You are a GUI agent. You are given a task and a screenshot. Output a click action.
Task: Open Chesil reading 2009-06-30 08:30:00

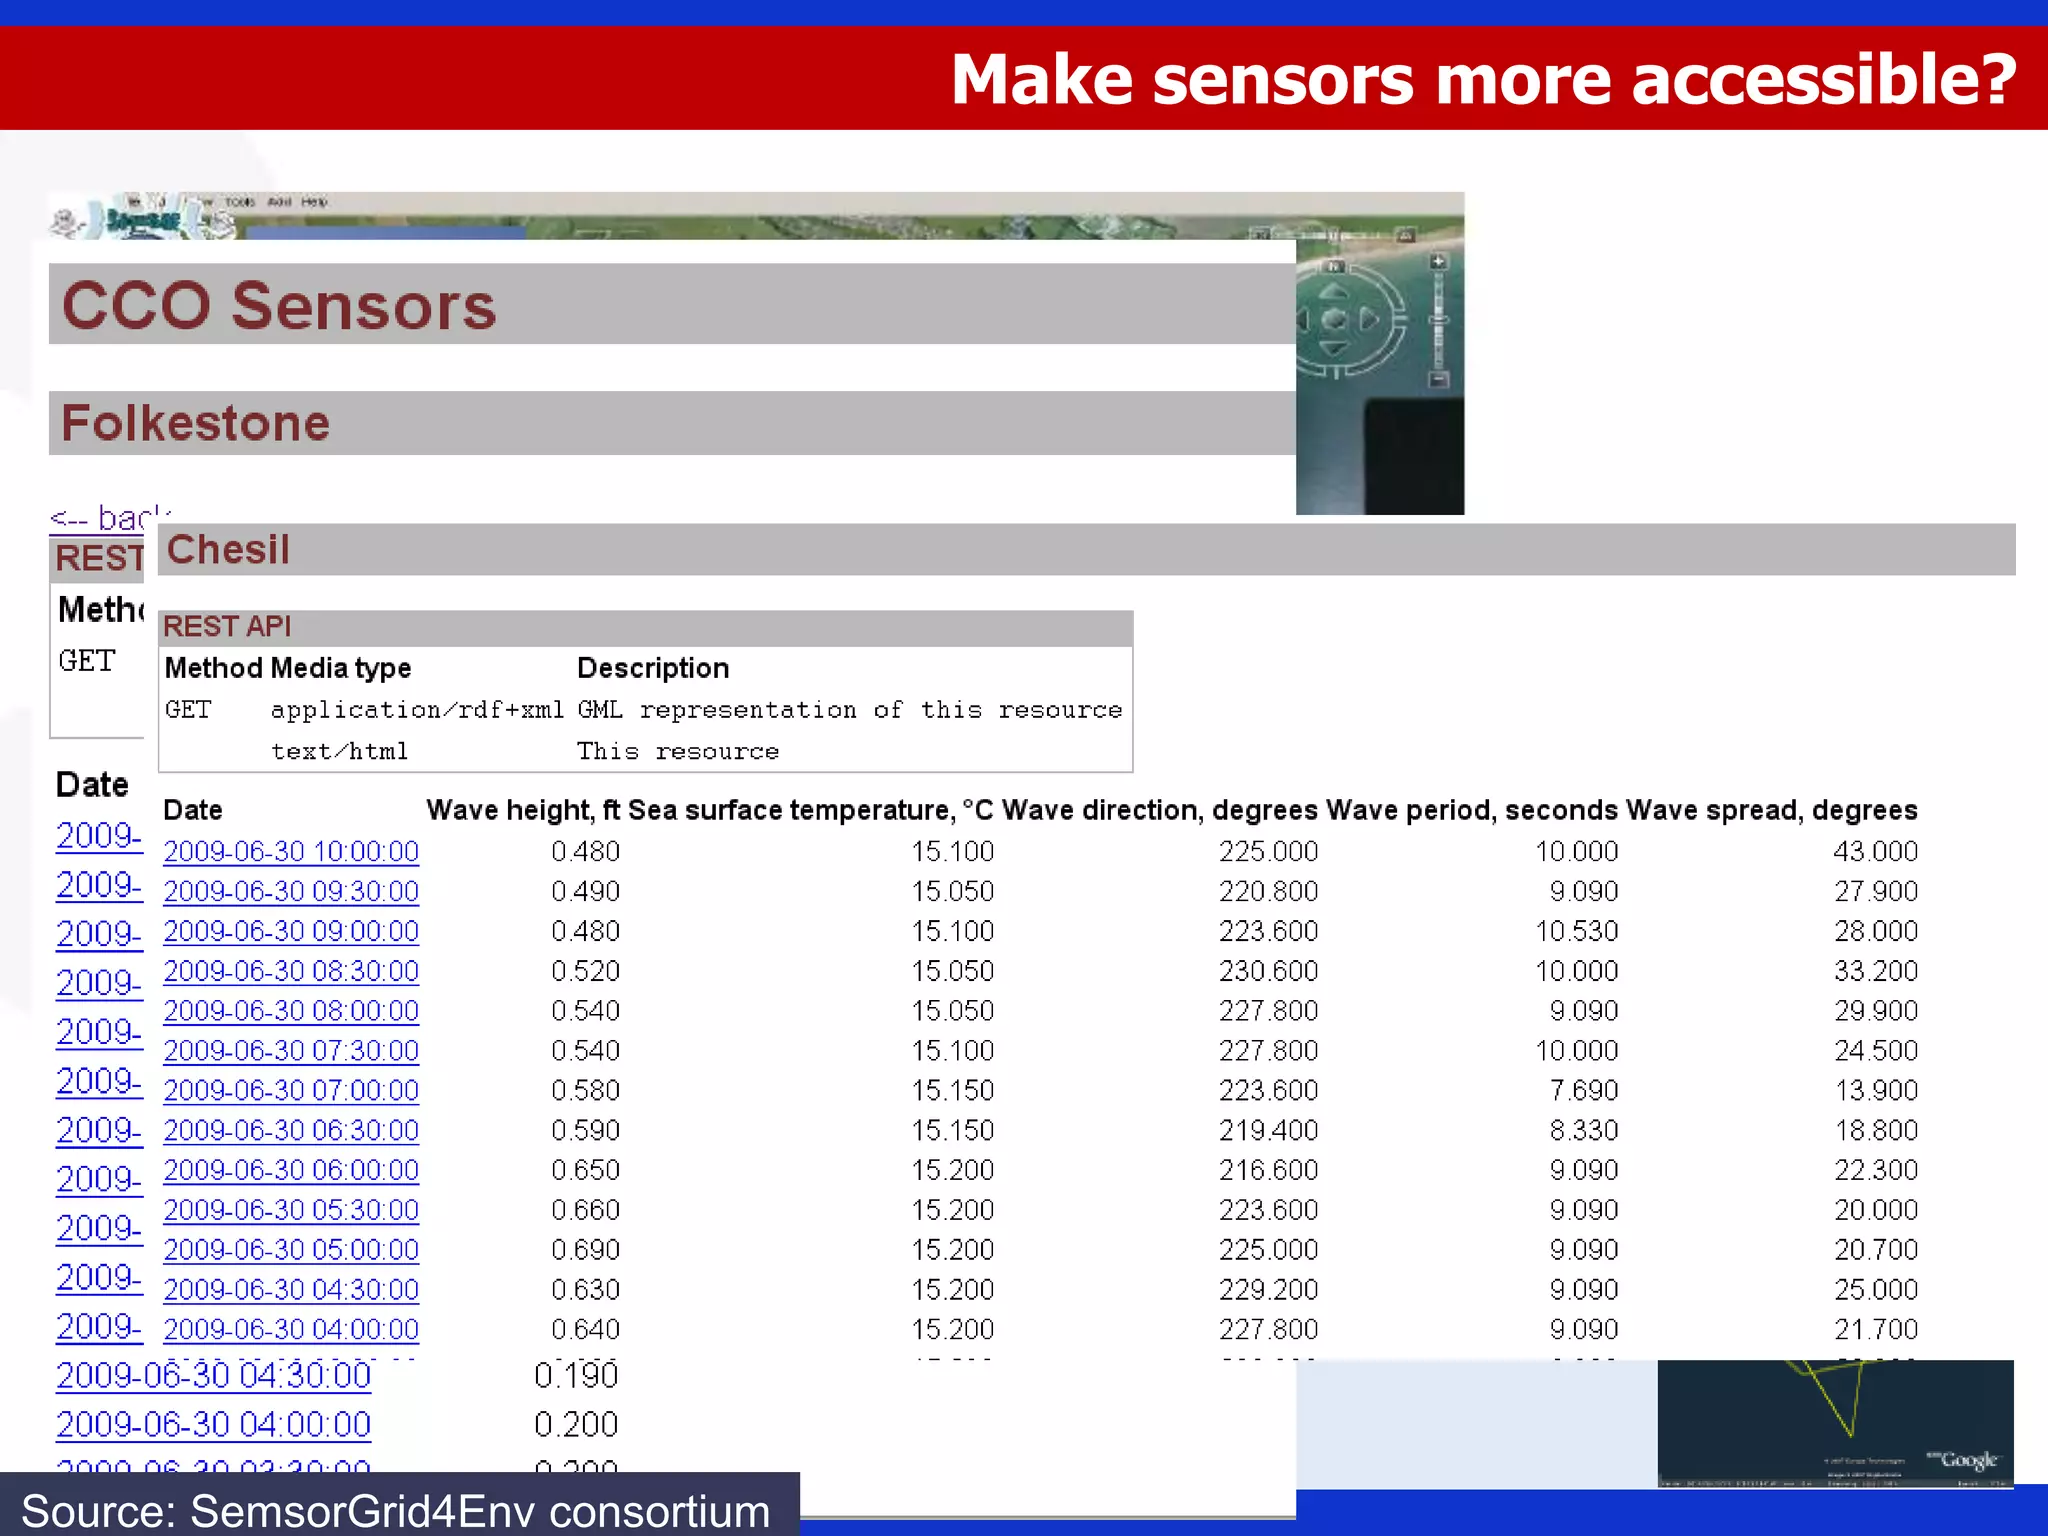click(291, 971)
